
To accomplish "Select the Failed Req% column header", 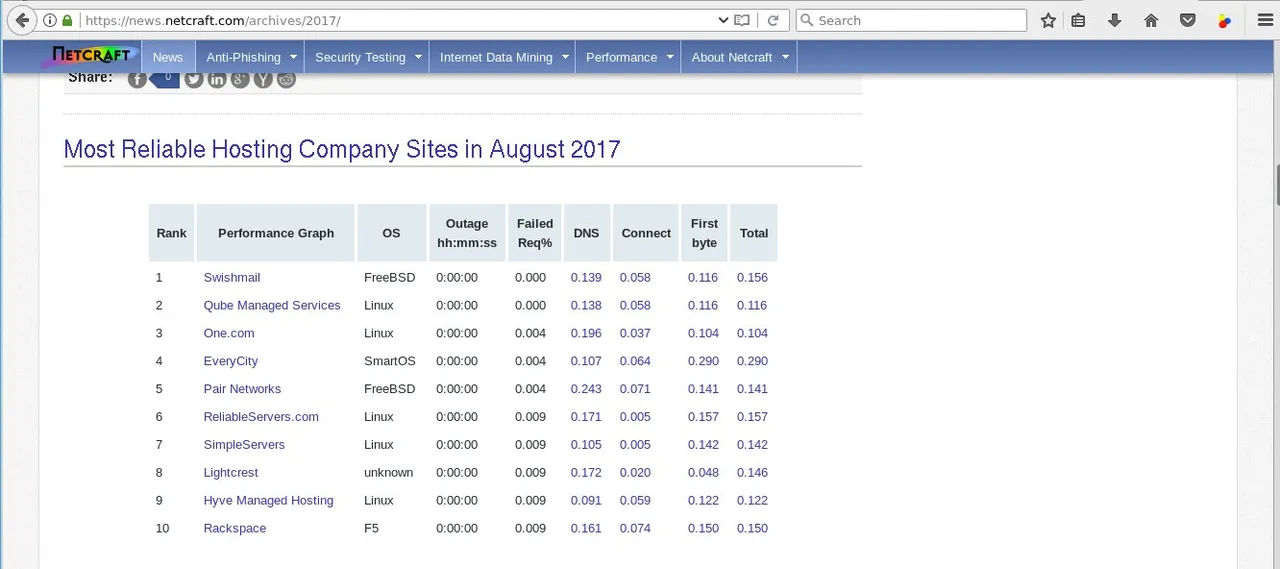I will (x=535, y=233).
